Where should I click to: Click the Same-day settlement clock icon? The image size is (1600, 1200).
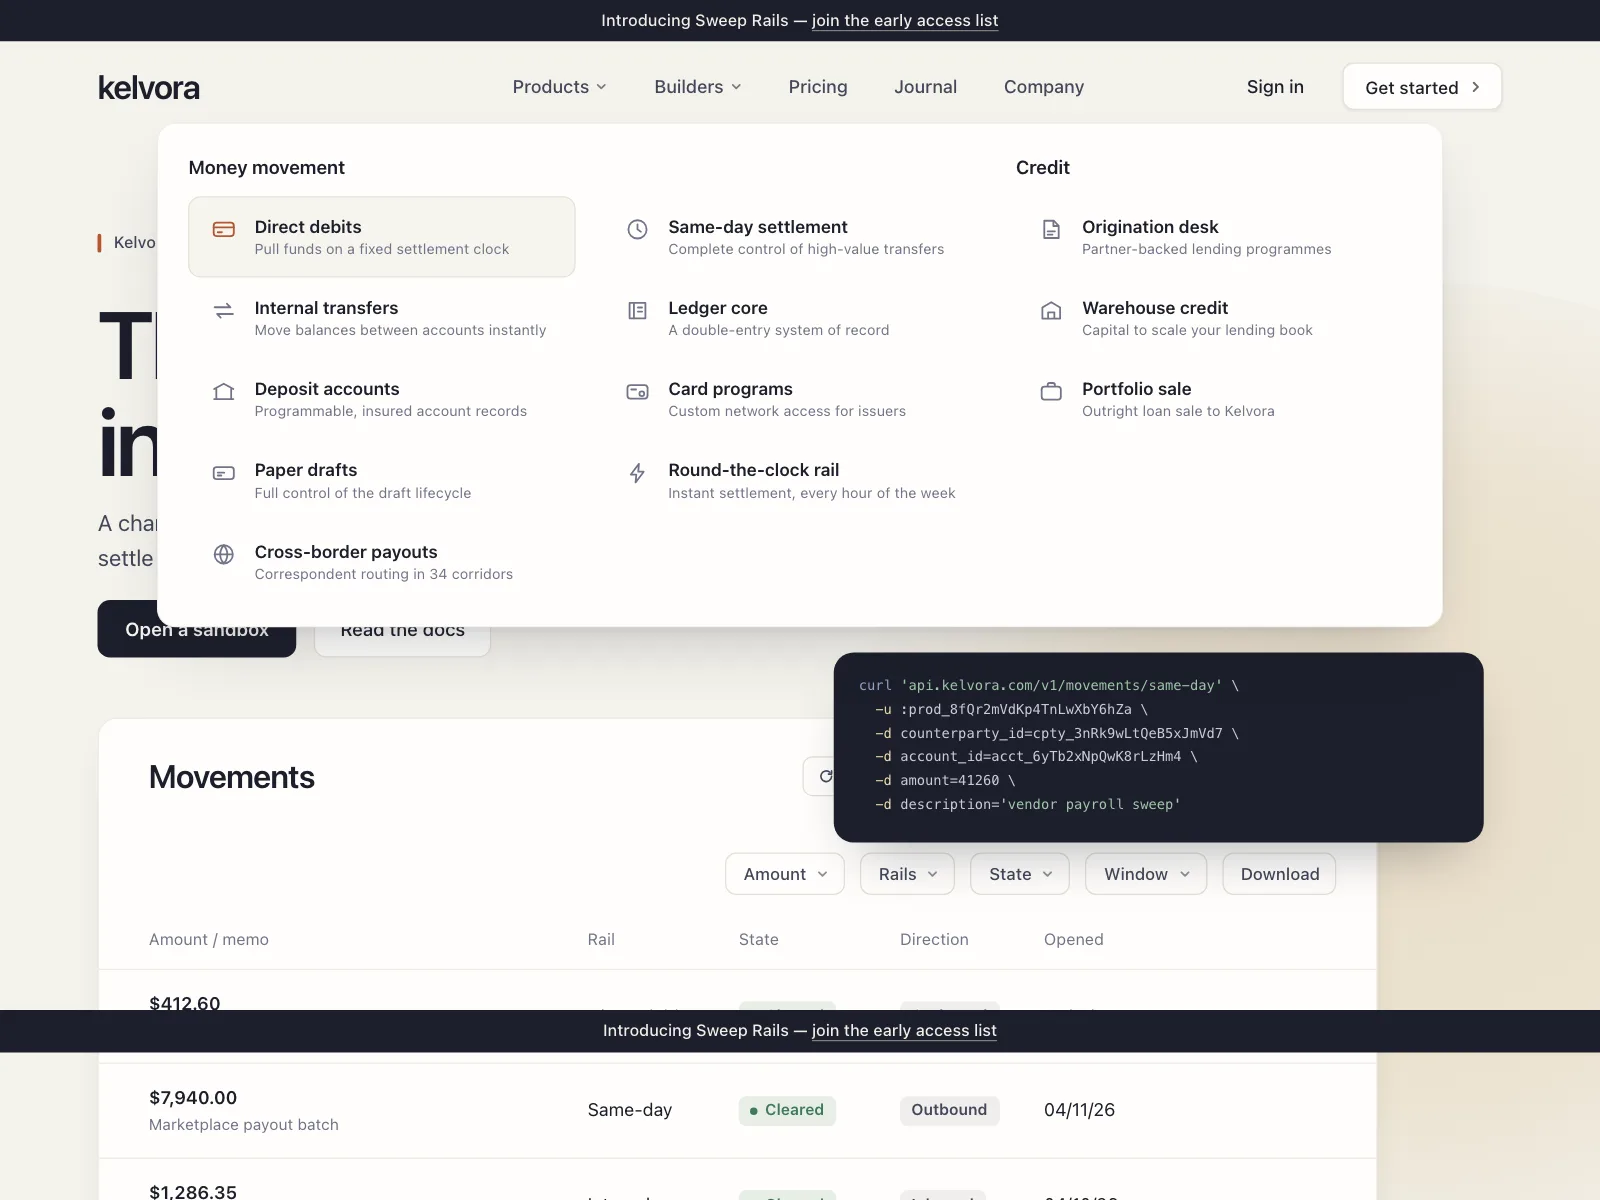pos(637,229)
